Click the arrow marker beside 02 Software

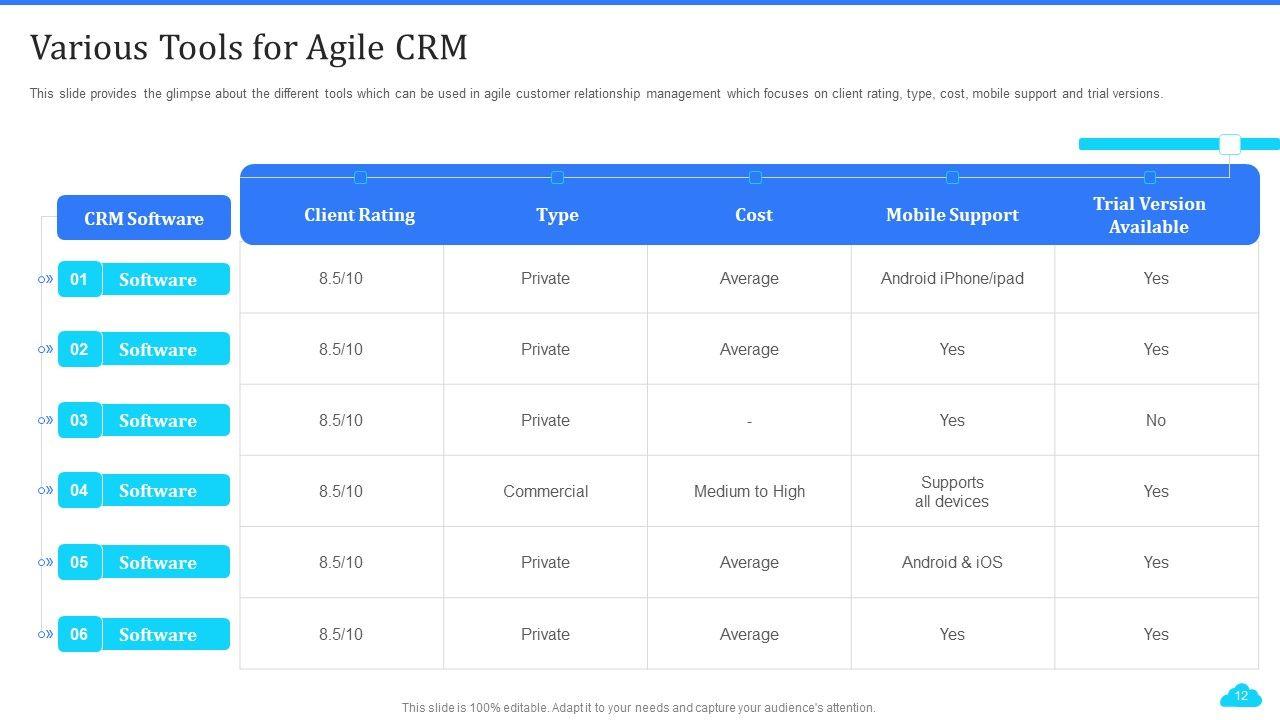pyautogui.click(x=45, y=350)
